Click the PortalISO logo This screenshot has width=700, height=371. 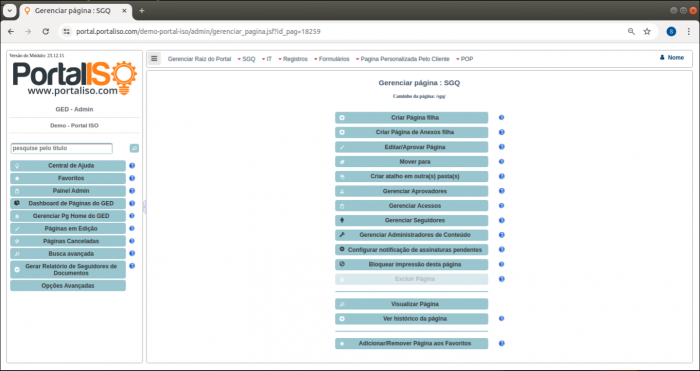point(75,78)
